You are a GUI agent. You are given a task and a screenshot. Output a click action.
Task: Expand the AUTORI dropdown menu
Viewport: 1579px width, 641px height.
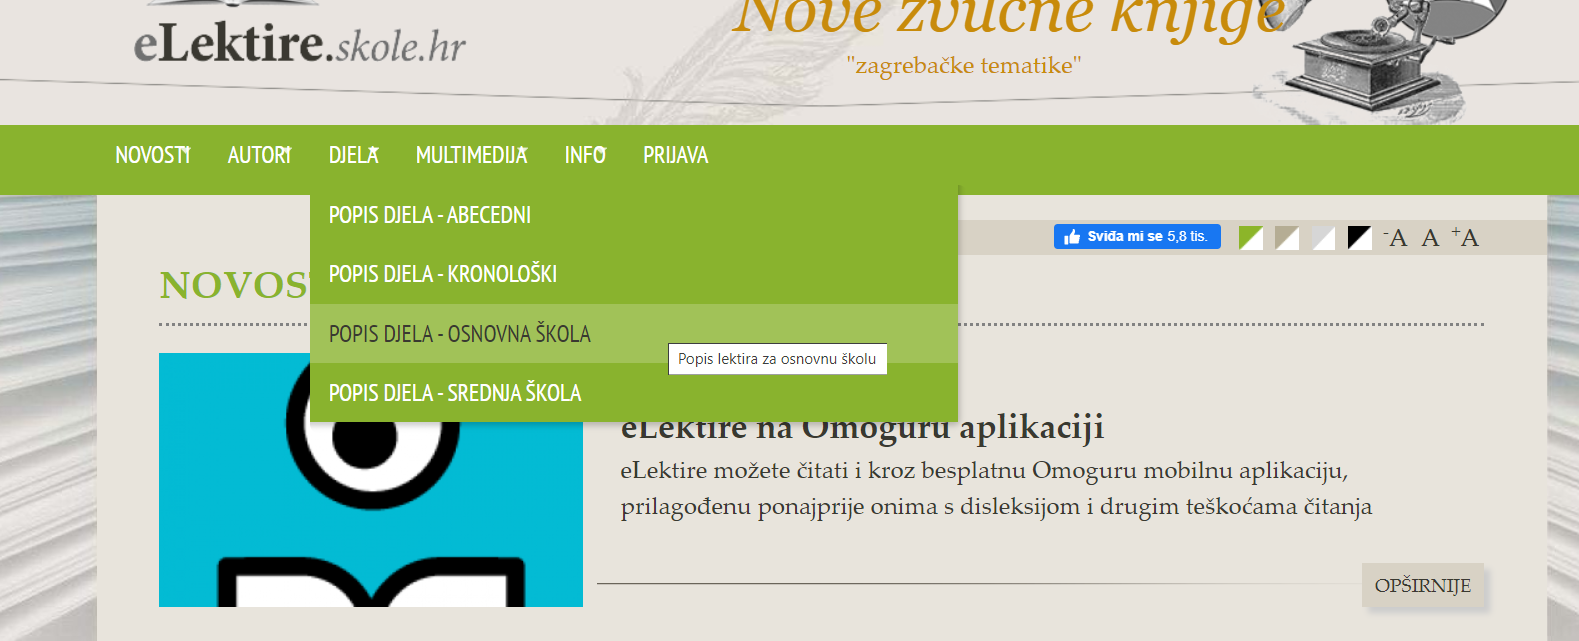pyautogui.click(x=259, y=156)
